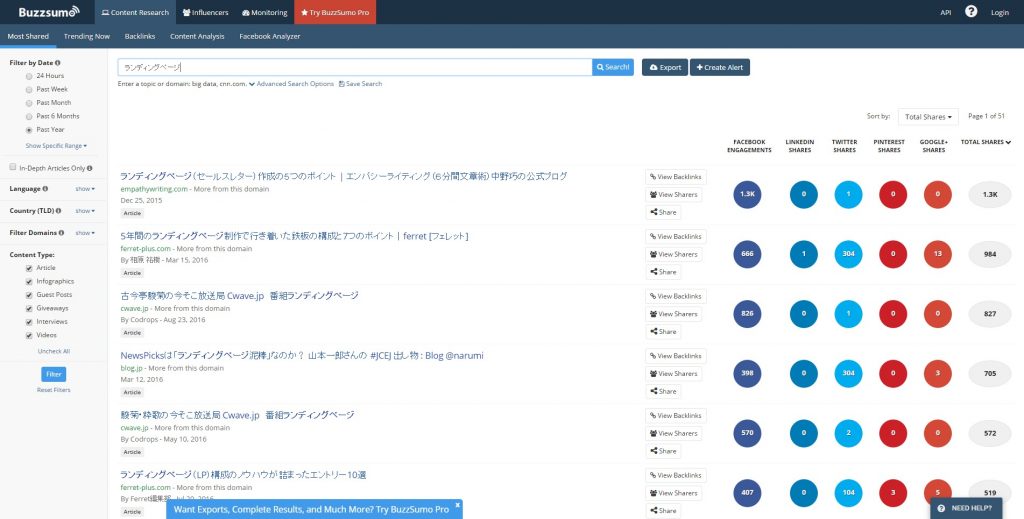Close the Try BuzzSumo Pro banner

[x=458, y=505]
